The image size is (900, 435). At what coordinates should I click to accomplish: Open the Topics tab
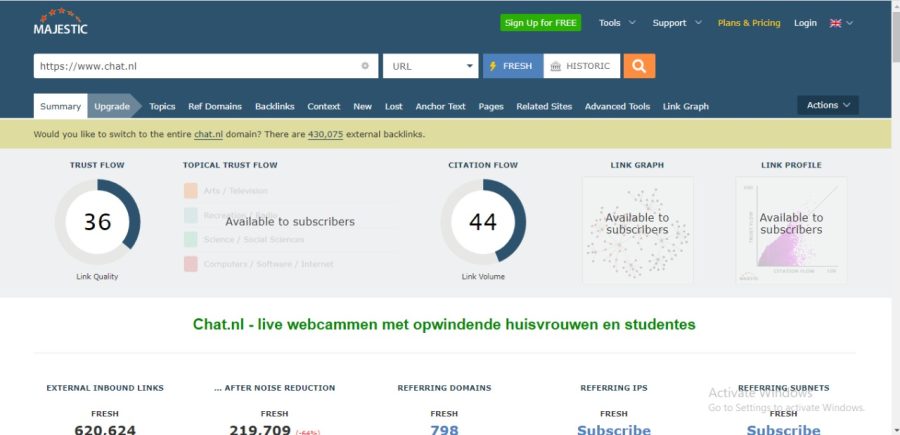162,106
